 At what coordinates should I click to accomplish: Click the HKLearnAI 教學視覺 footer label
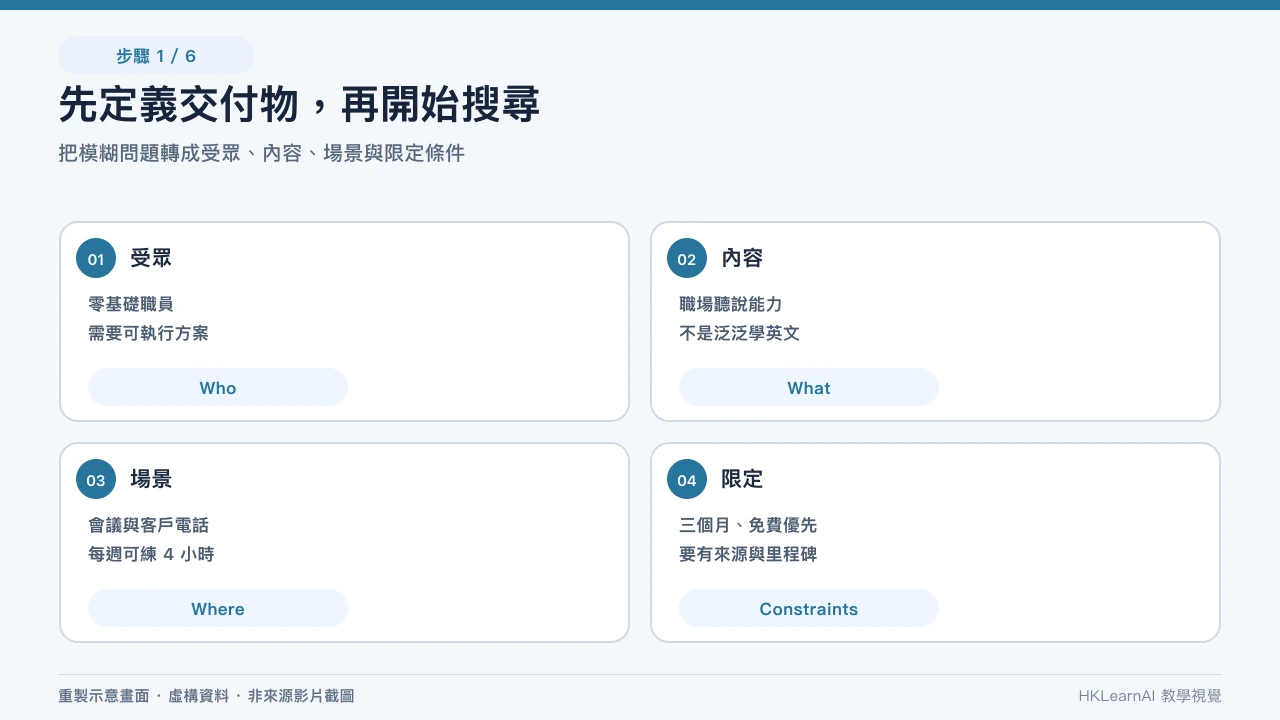pos(1150,696)
